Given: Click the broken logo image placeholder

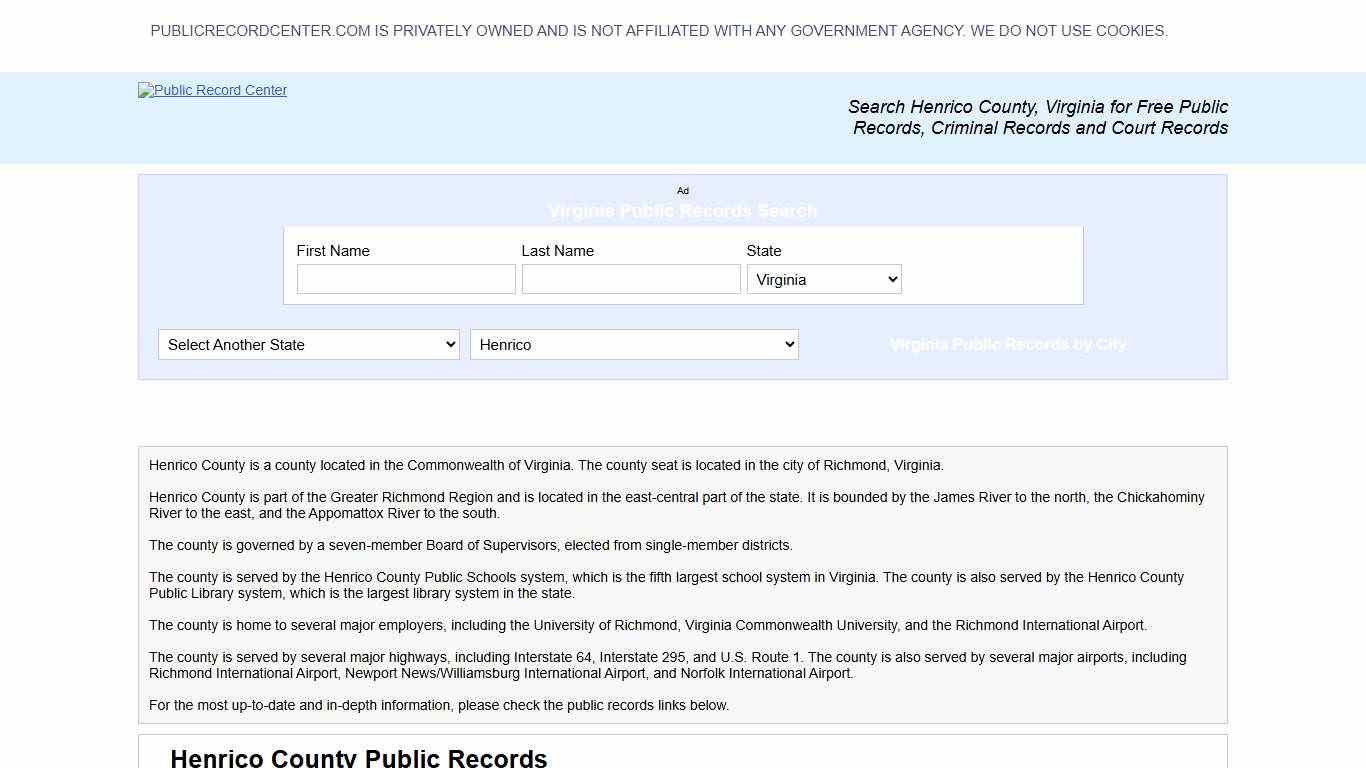Looking at the screenshot, I should pos(212,90).
